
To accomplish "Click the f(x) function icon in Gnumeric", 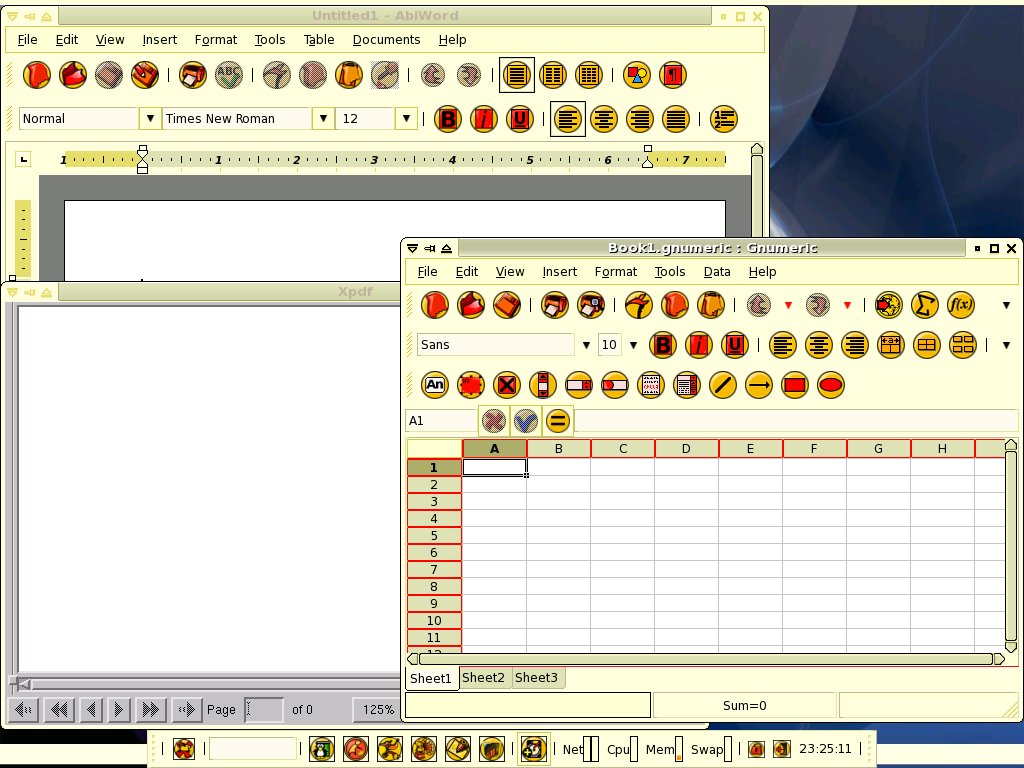I will 961,305.
